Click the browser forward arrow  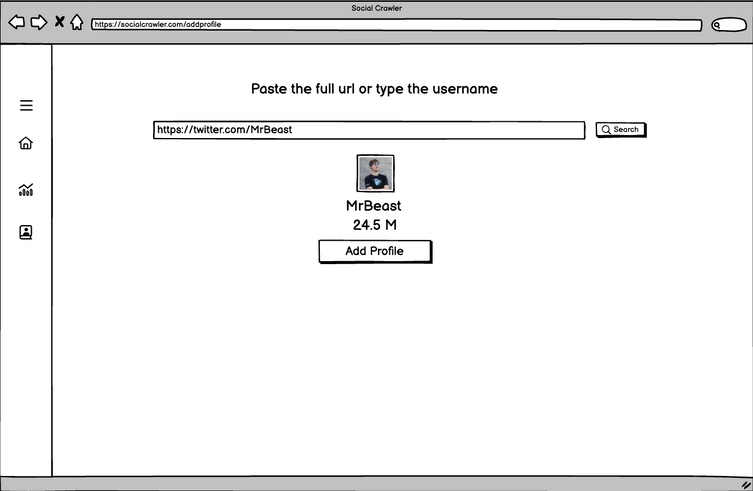coord(39,22)
